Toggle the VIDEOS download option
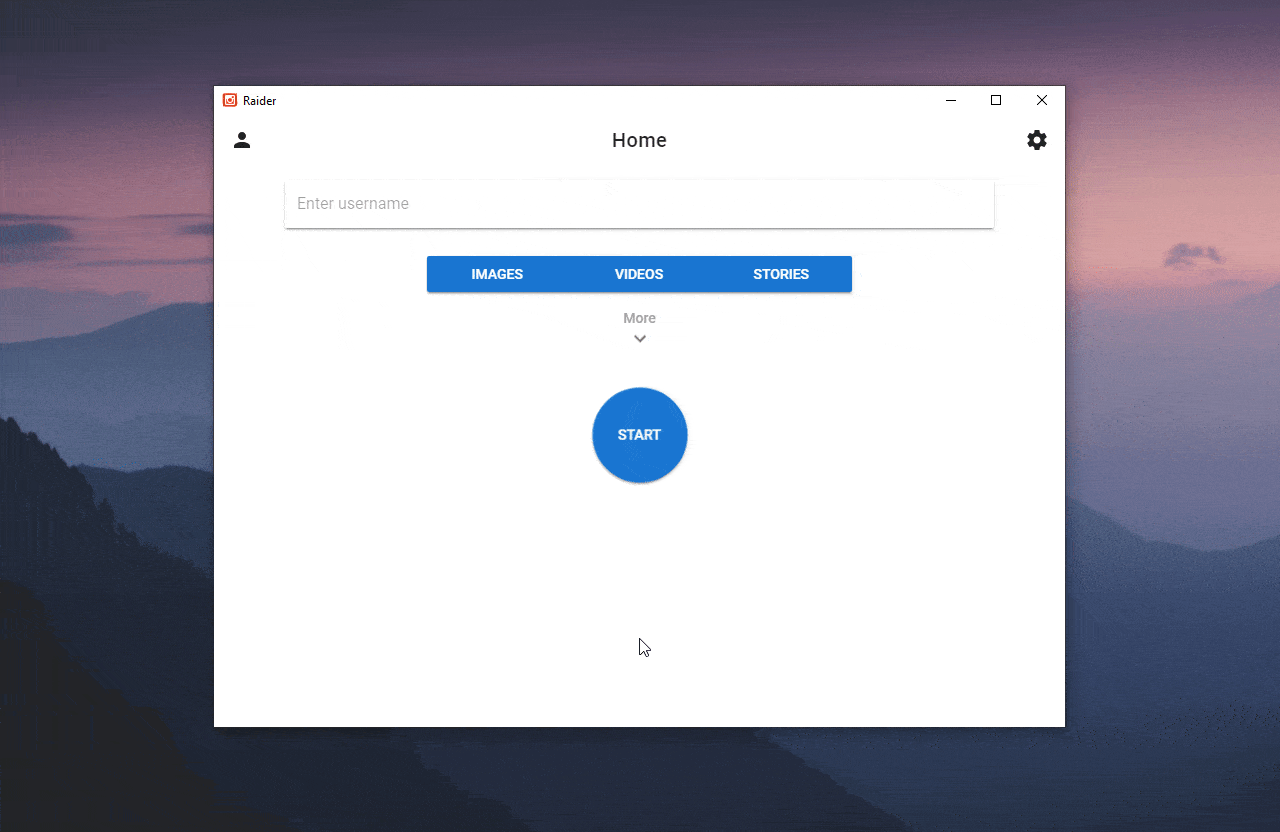 pos(639,274)
